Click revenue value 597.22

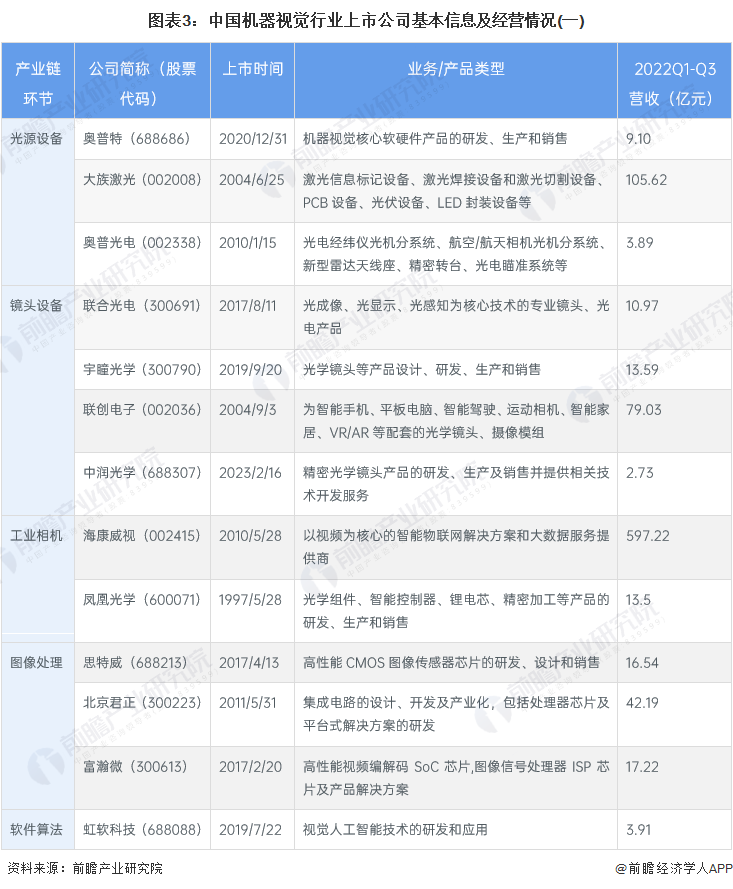pos(647,536)
